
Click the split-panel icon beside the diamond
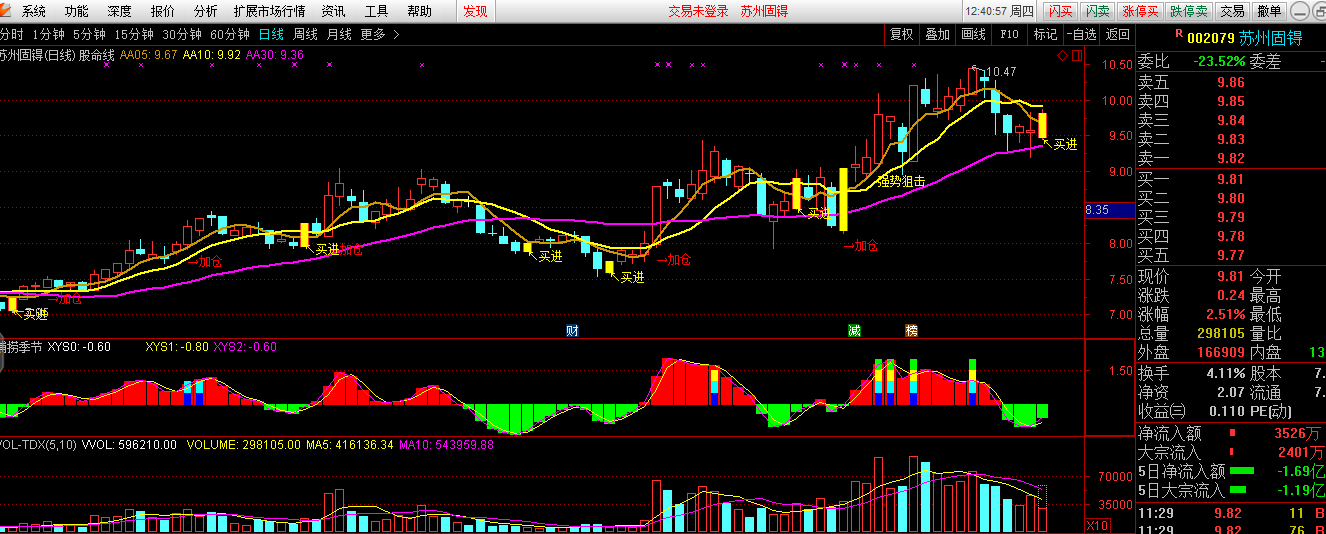click(1076, 56)
